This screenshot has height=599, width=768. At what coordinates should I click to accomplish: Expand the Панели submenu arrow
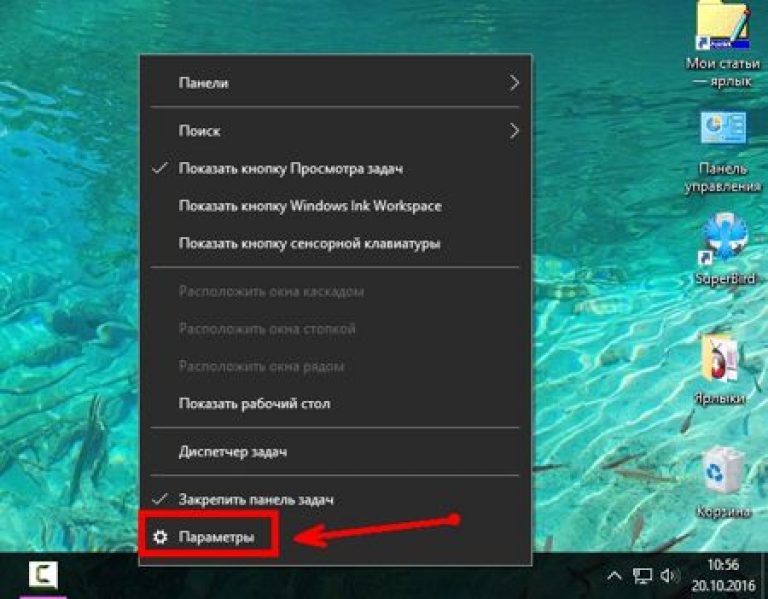coord(514,83)
